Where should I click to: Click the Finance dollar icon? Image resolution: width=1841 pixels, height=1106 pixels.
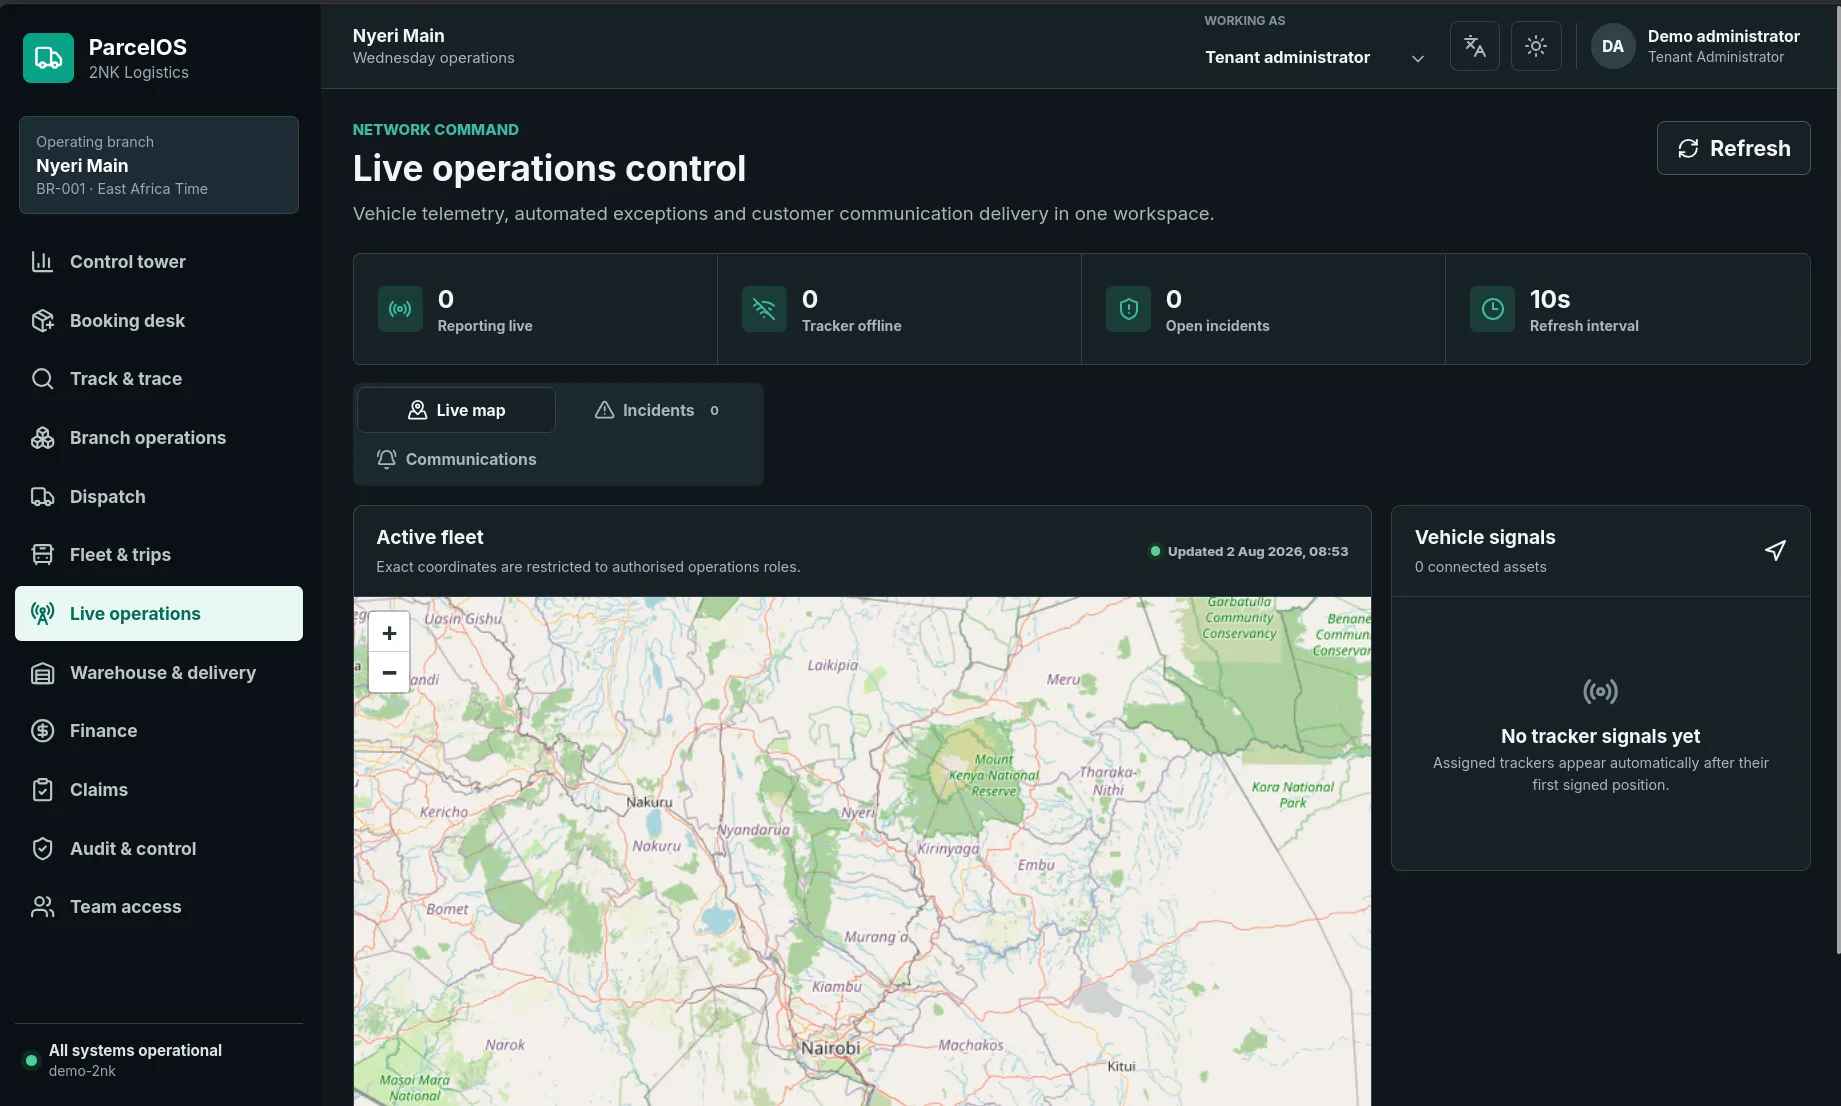(42, 731)
